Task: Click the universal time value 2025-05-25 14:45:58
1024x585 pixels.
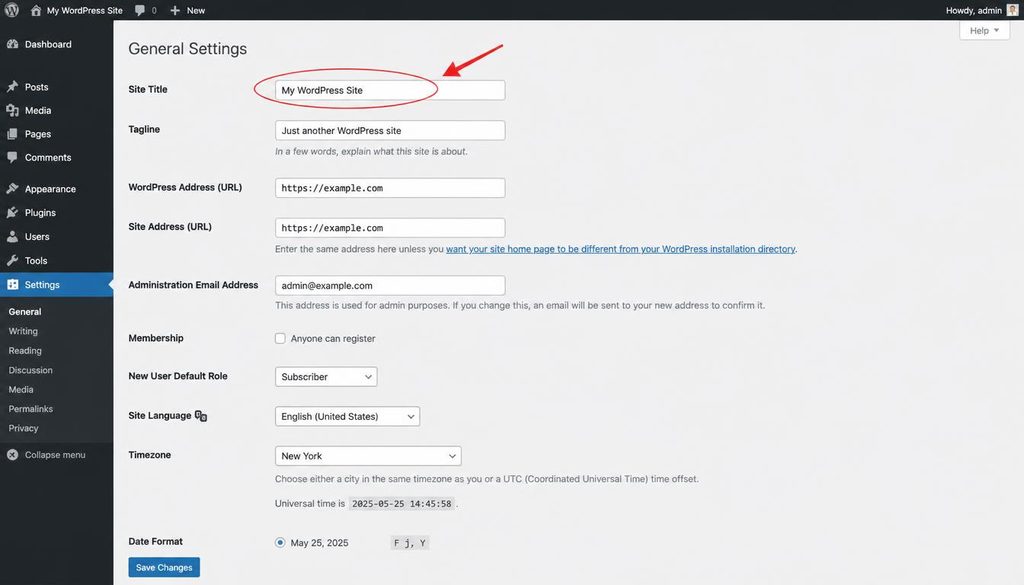Action: (x=402, y=503)
